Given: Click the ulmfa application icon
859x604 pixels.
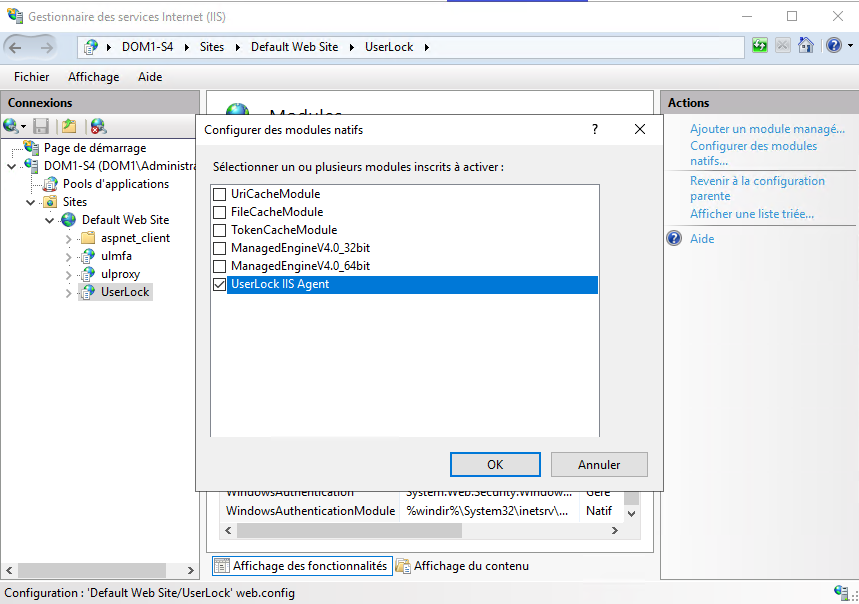Looking at the screenshot, I should (x=88, y=256).
